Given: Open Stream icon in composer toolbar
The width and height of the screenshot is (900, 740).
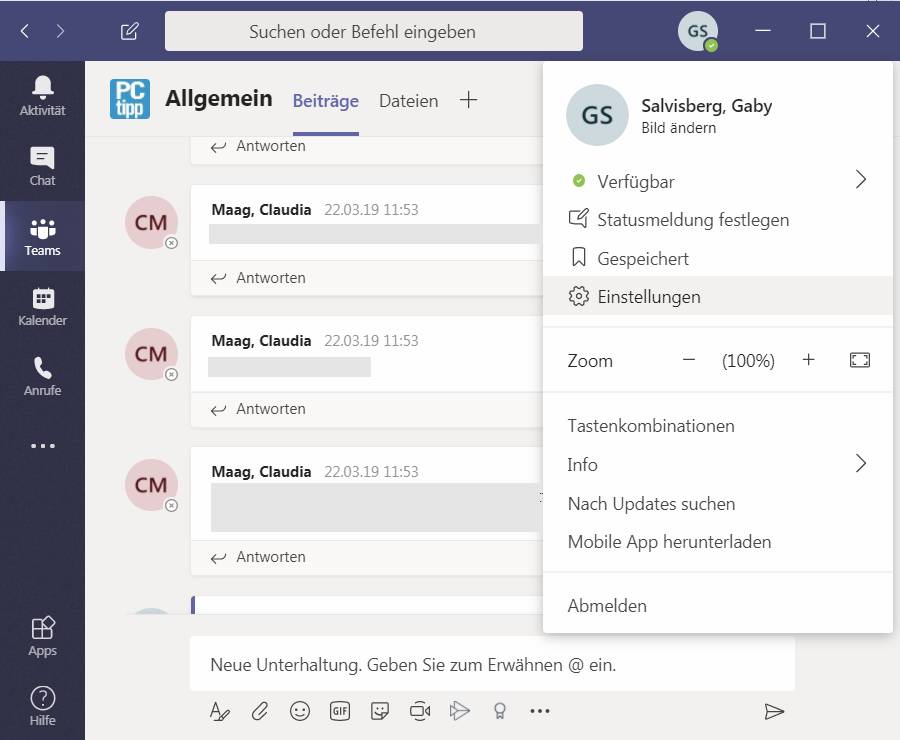Looking at the screenshot, I should pyautogui.click(x=460, y=711).
